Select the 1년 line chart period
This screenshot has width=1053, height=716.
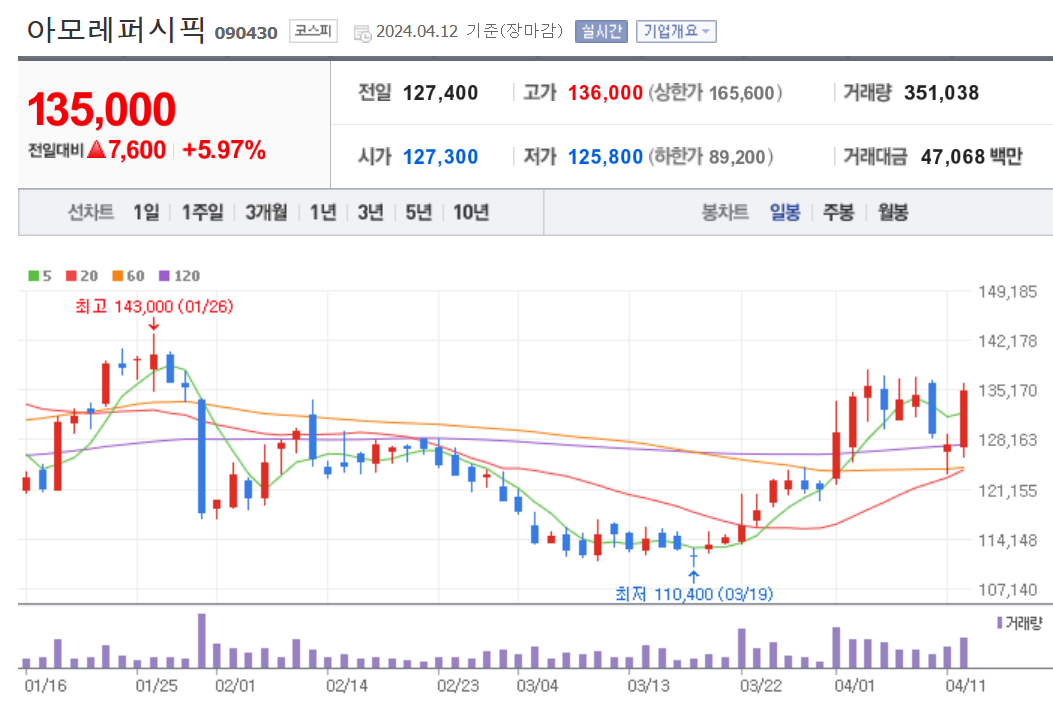point(323,212)
